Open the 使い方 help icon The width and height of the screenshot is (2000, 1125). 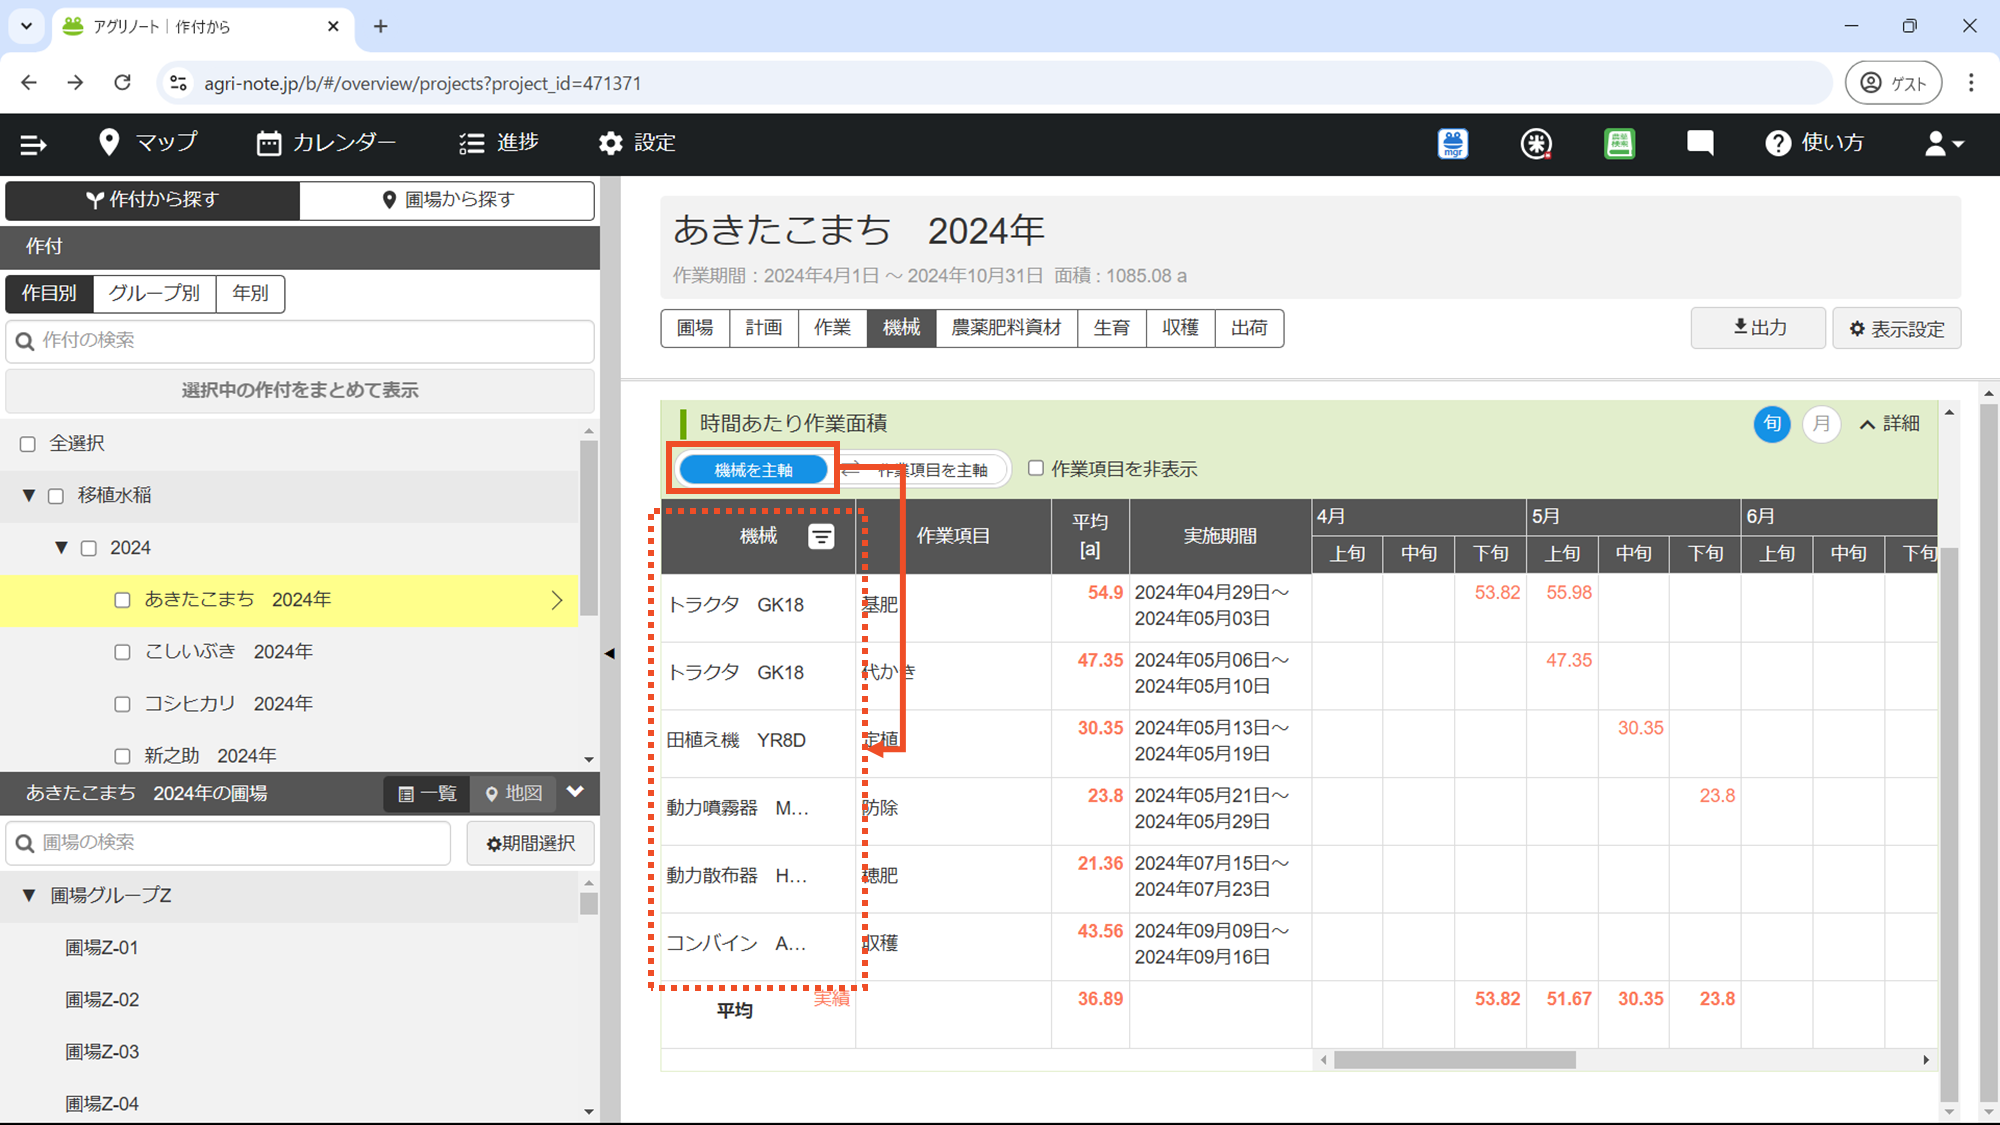click(x=1814, y=143)
